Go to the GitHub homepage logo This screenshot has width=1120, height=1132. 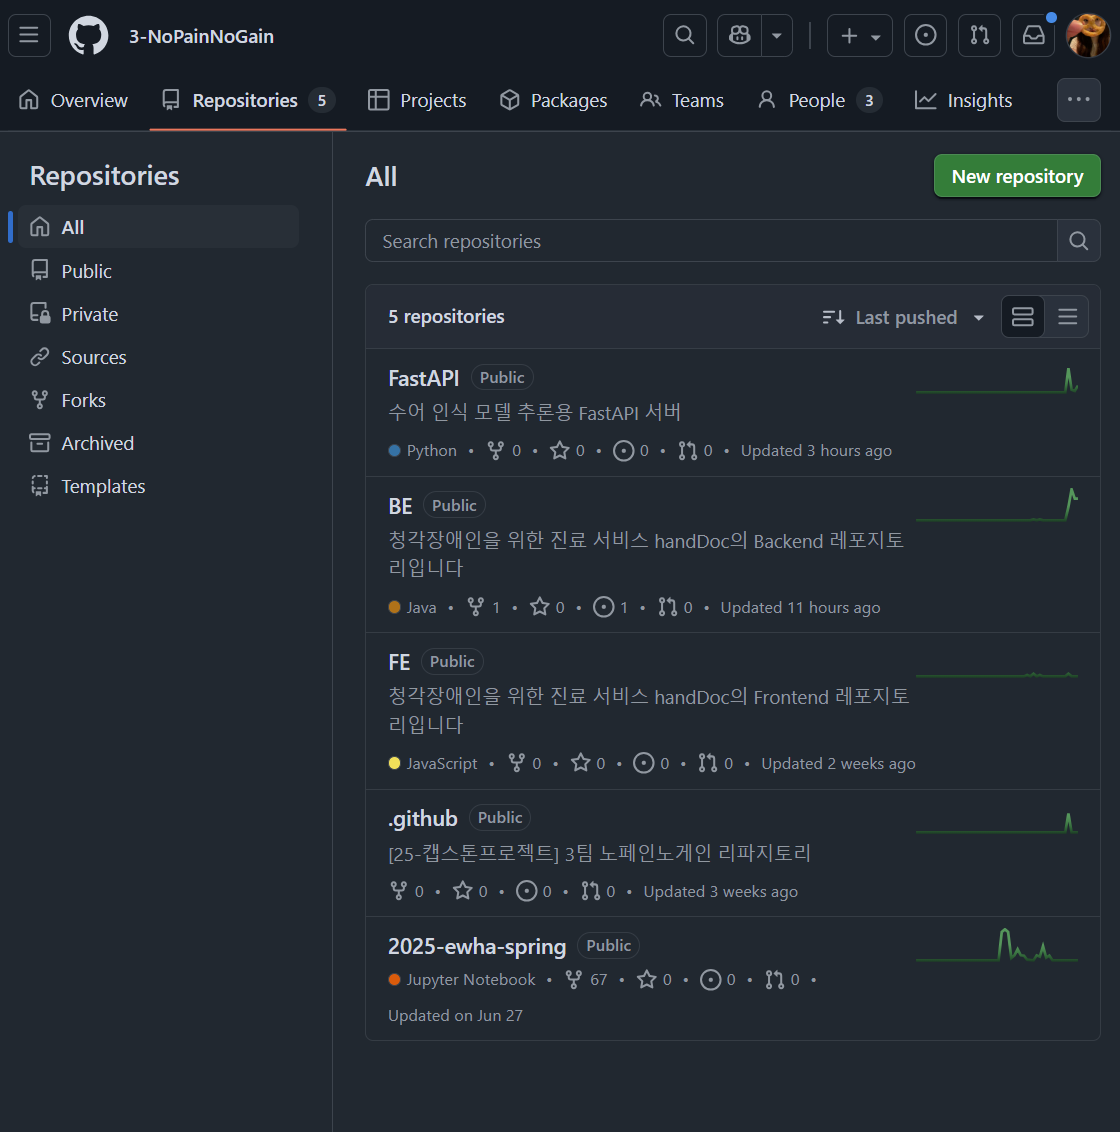(88, 35)
